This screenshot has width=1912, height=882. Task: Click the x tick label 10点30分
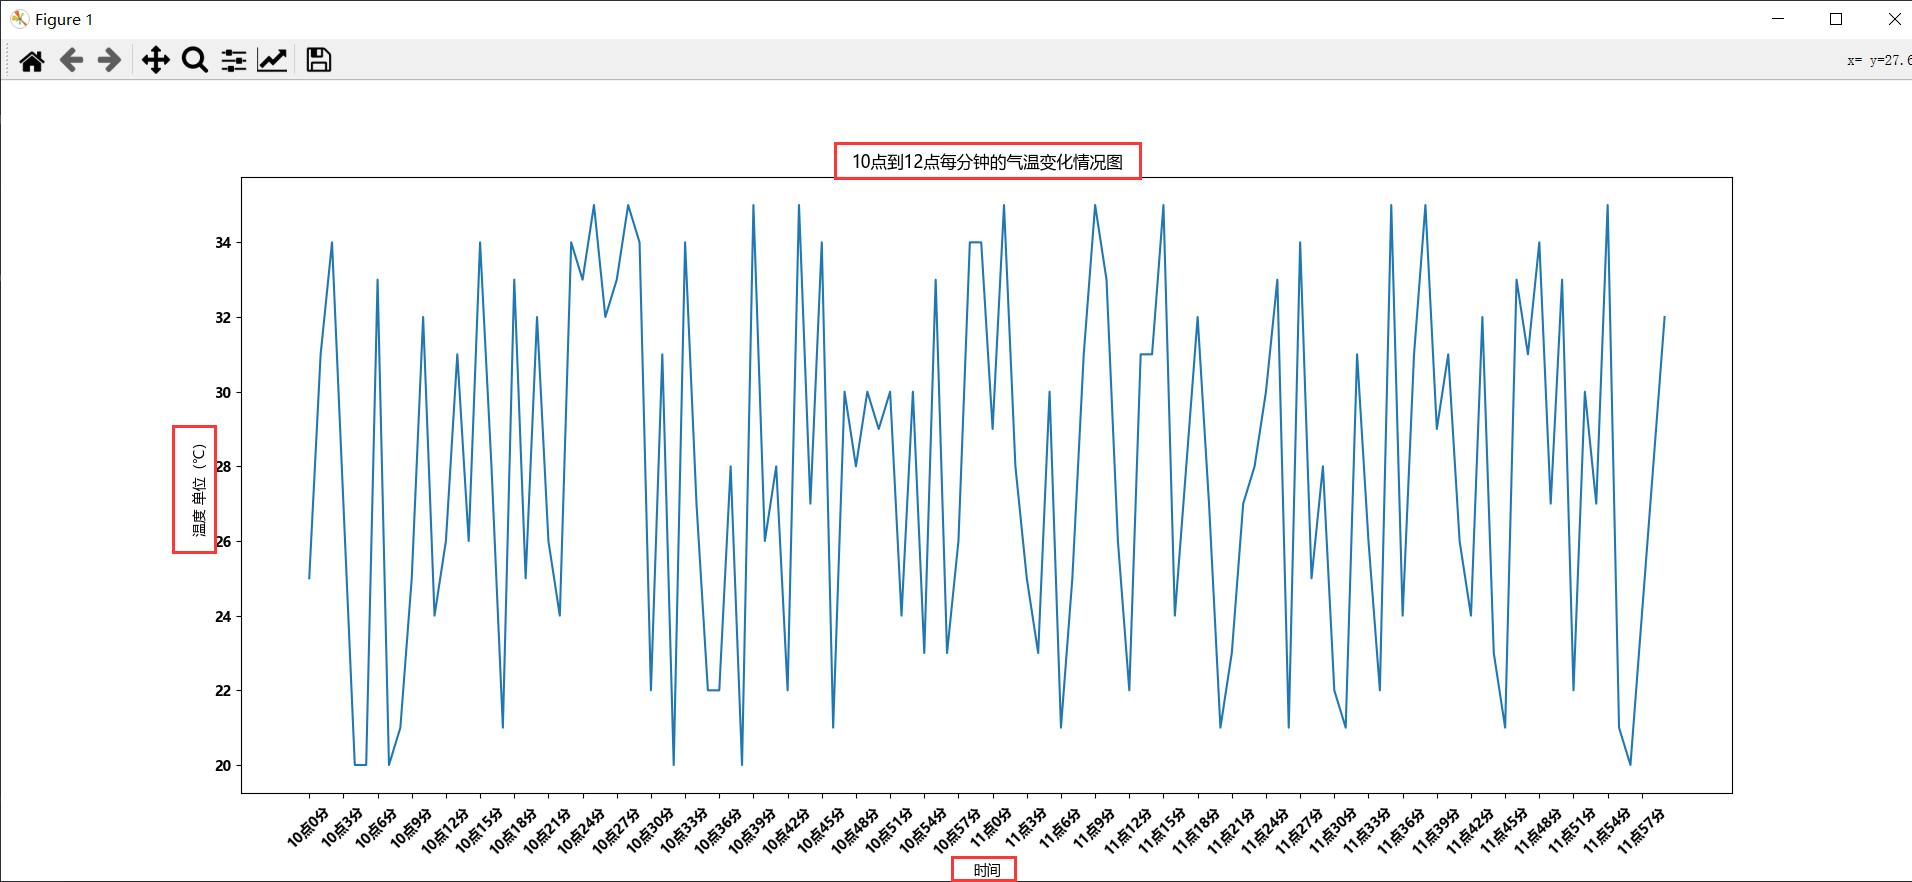649,830
